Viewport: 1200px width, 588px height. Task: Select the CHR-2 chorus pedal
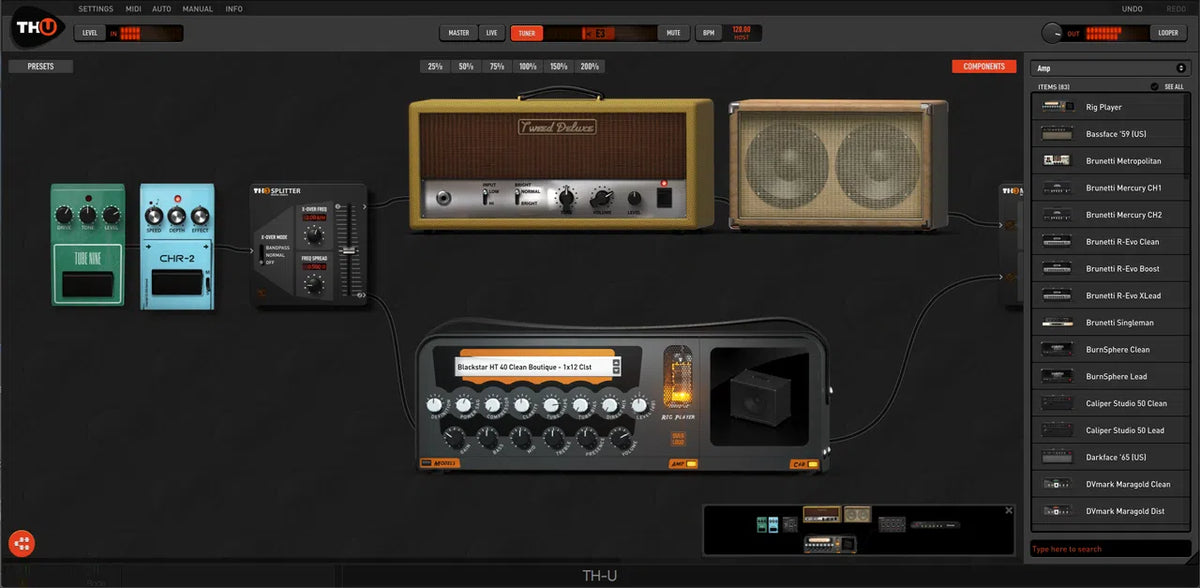coord(177,240)
